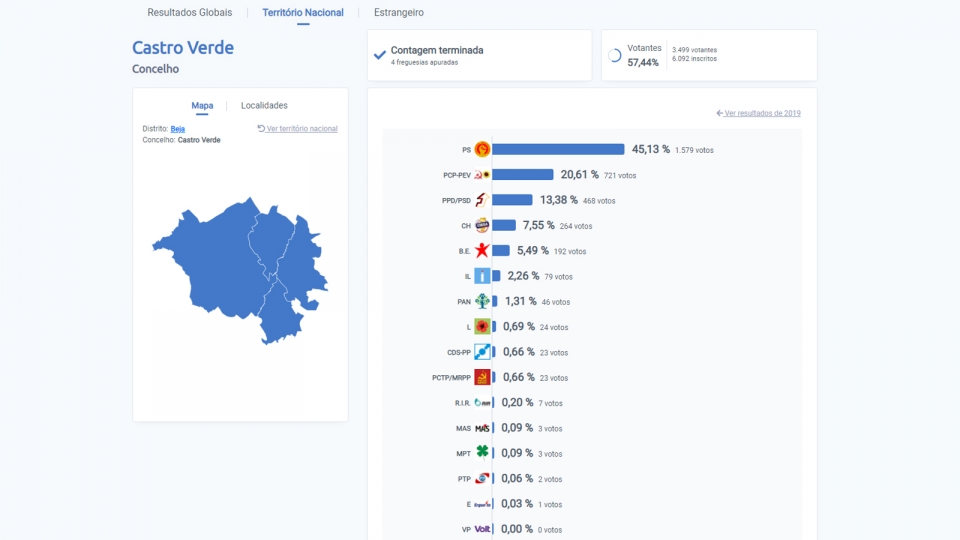Click the Chega party logo icon
Screen dimensions: 960x540
[482, 225]
